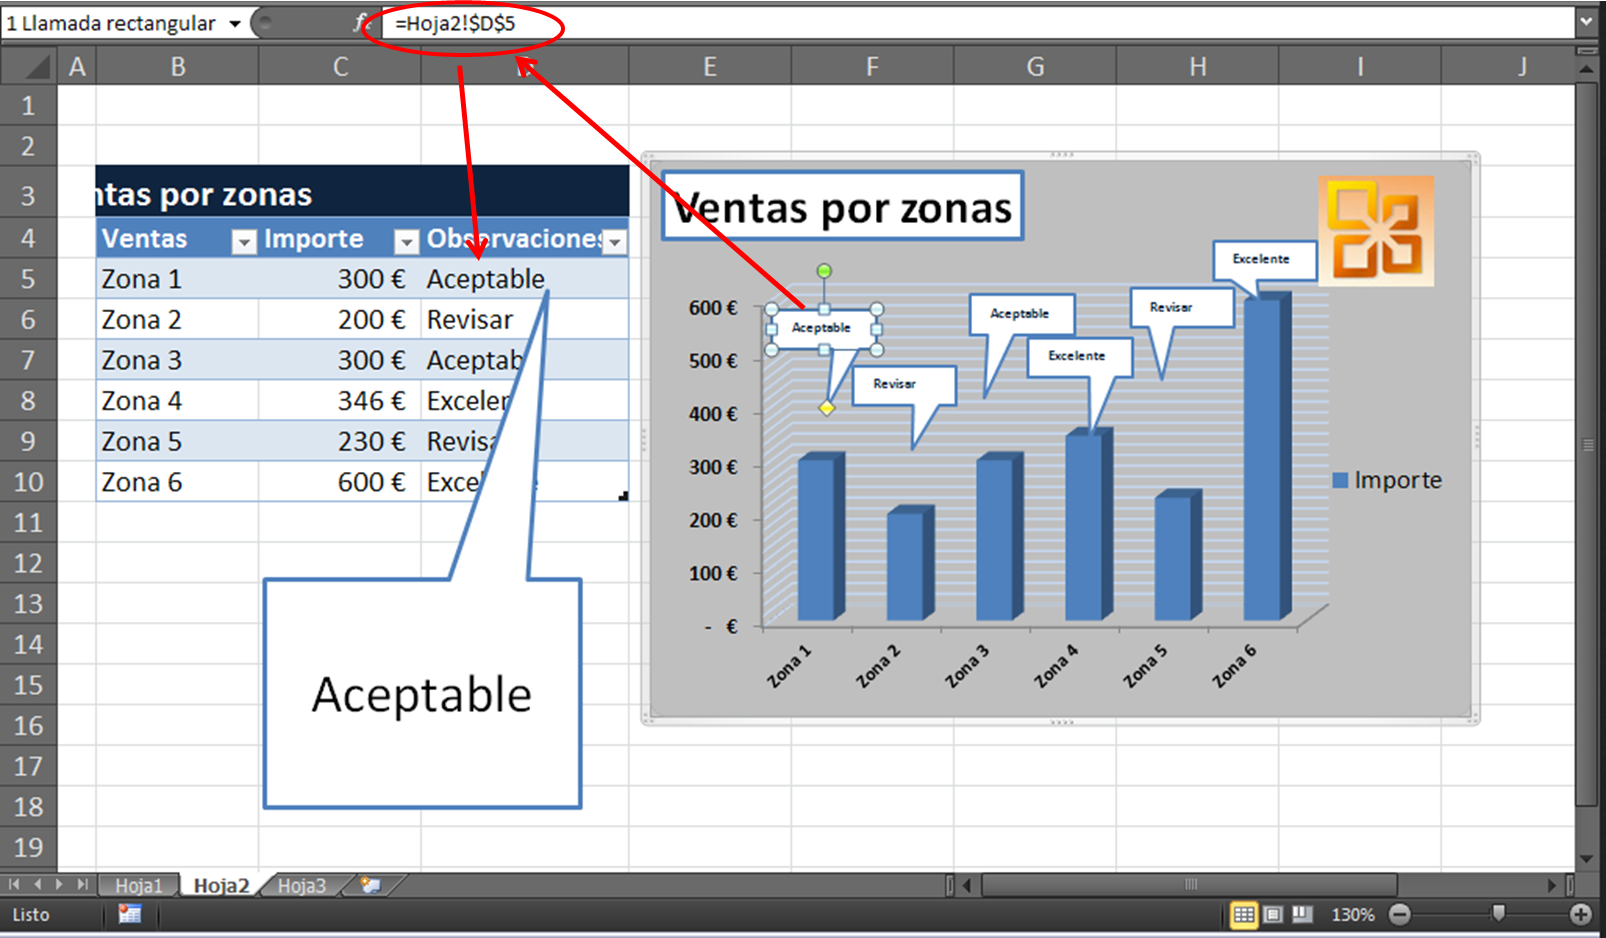The width and height of the screenshot is (1606, 938).
Task: Click the zoom slider handle
Action: coord(1498,913)
